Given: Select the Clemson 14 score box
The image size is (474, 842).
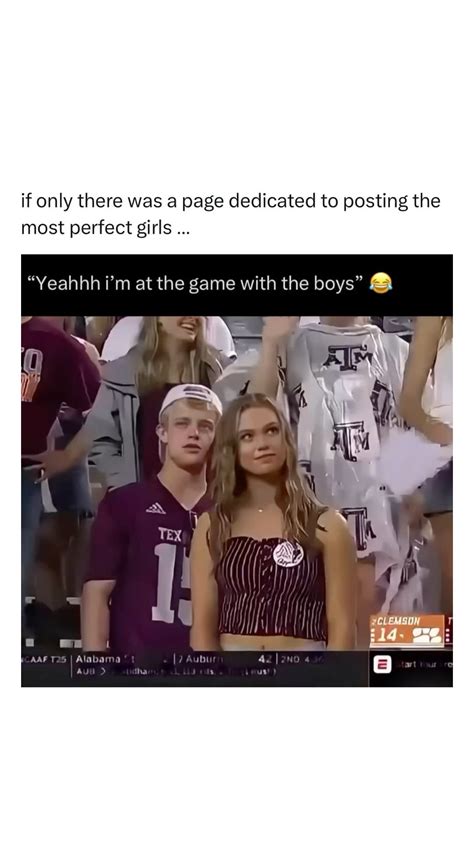Looking at the screenshot, I should 409,630.
